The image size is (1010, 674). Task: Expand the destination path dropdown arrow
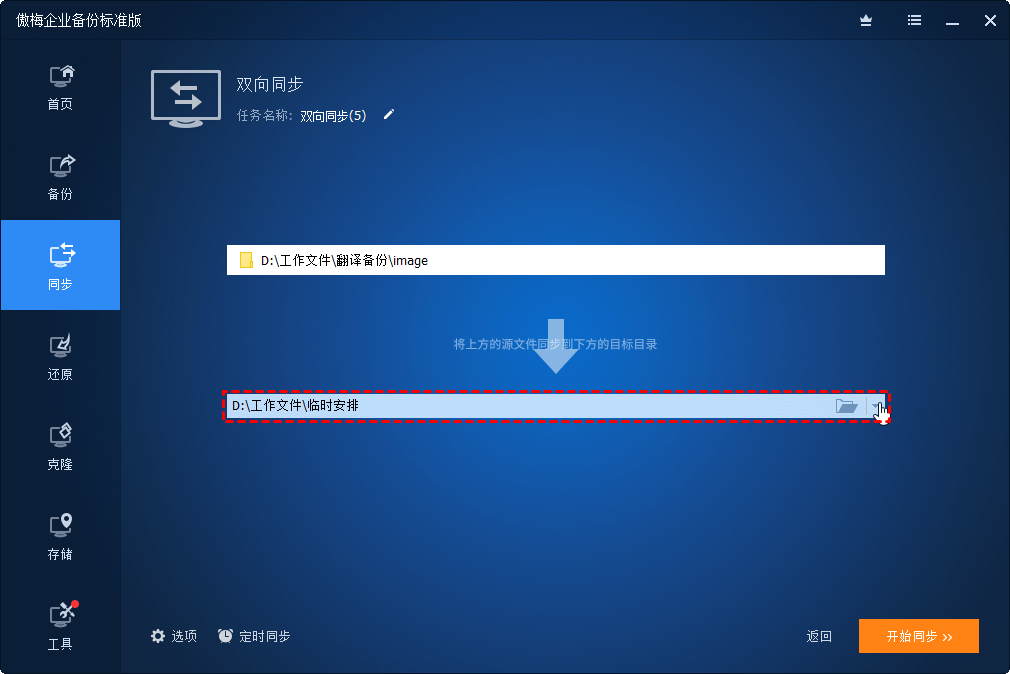[x=876, y=406]
